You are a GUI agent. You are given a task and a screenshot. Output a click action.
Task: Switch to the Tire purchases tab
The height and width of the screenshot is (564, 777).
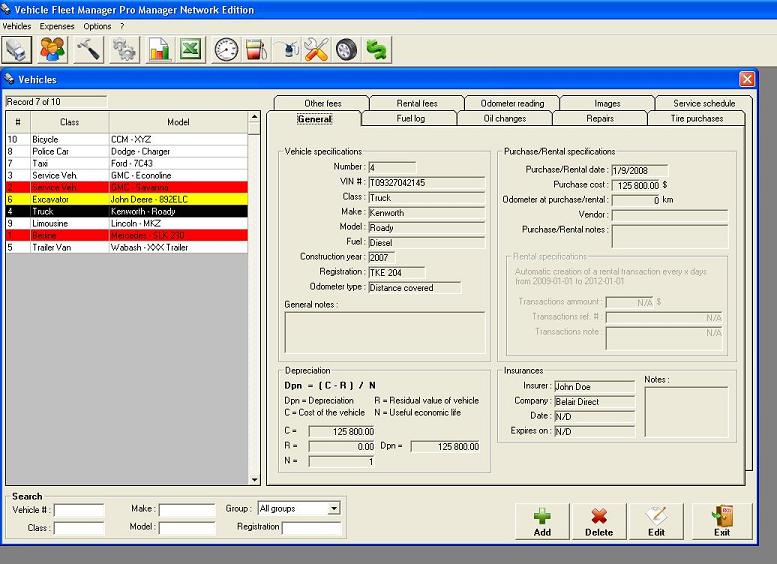coord(696,118)
